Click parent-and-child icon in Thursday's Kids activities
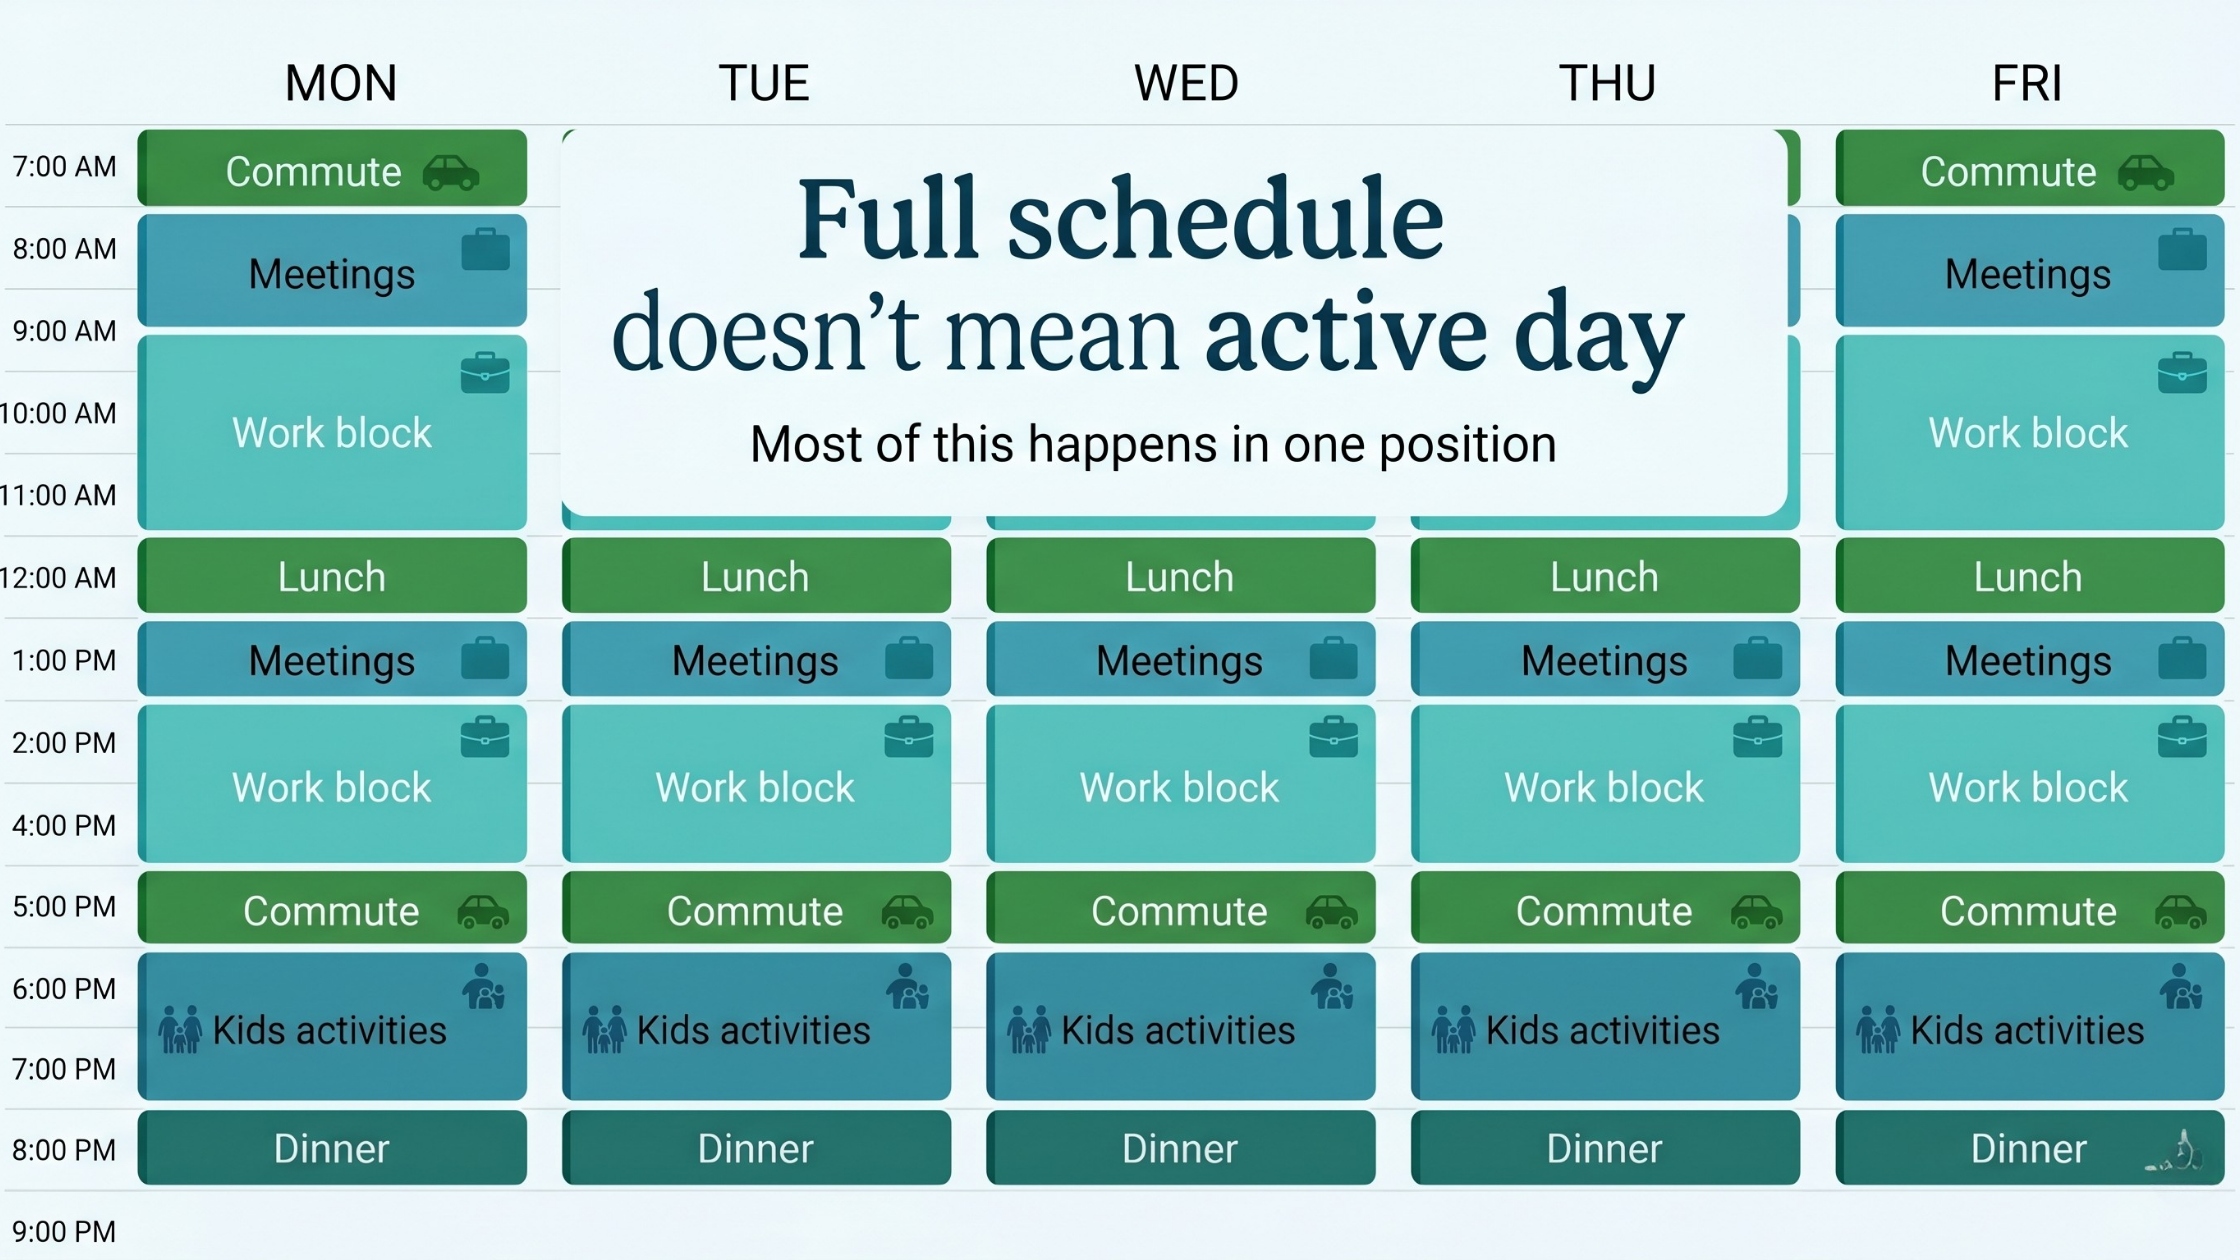Screen dimensions: 2240x1260 coord(1757,987)
